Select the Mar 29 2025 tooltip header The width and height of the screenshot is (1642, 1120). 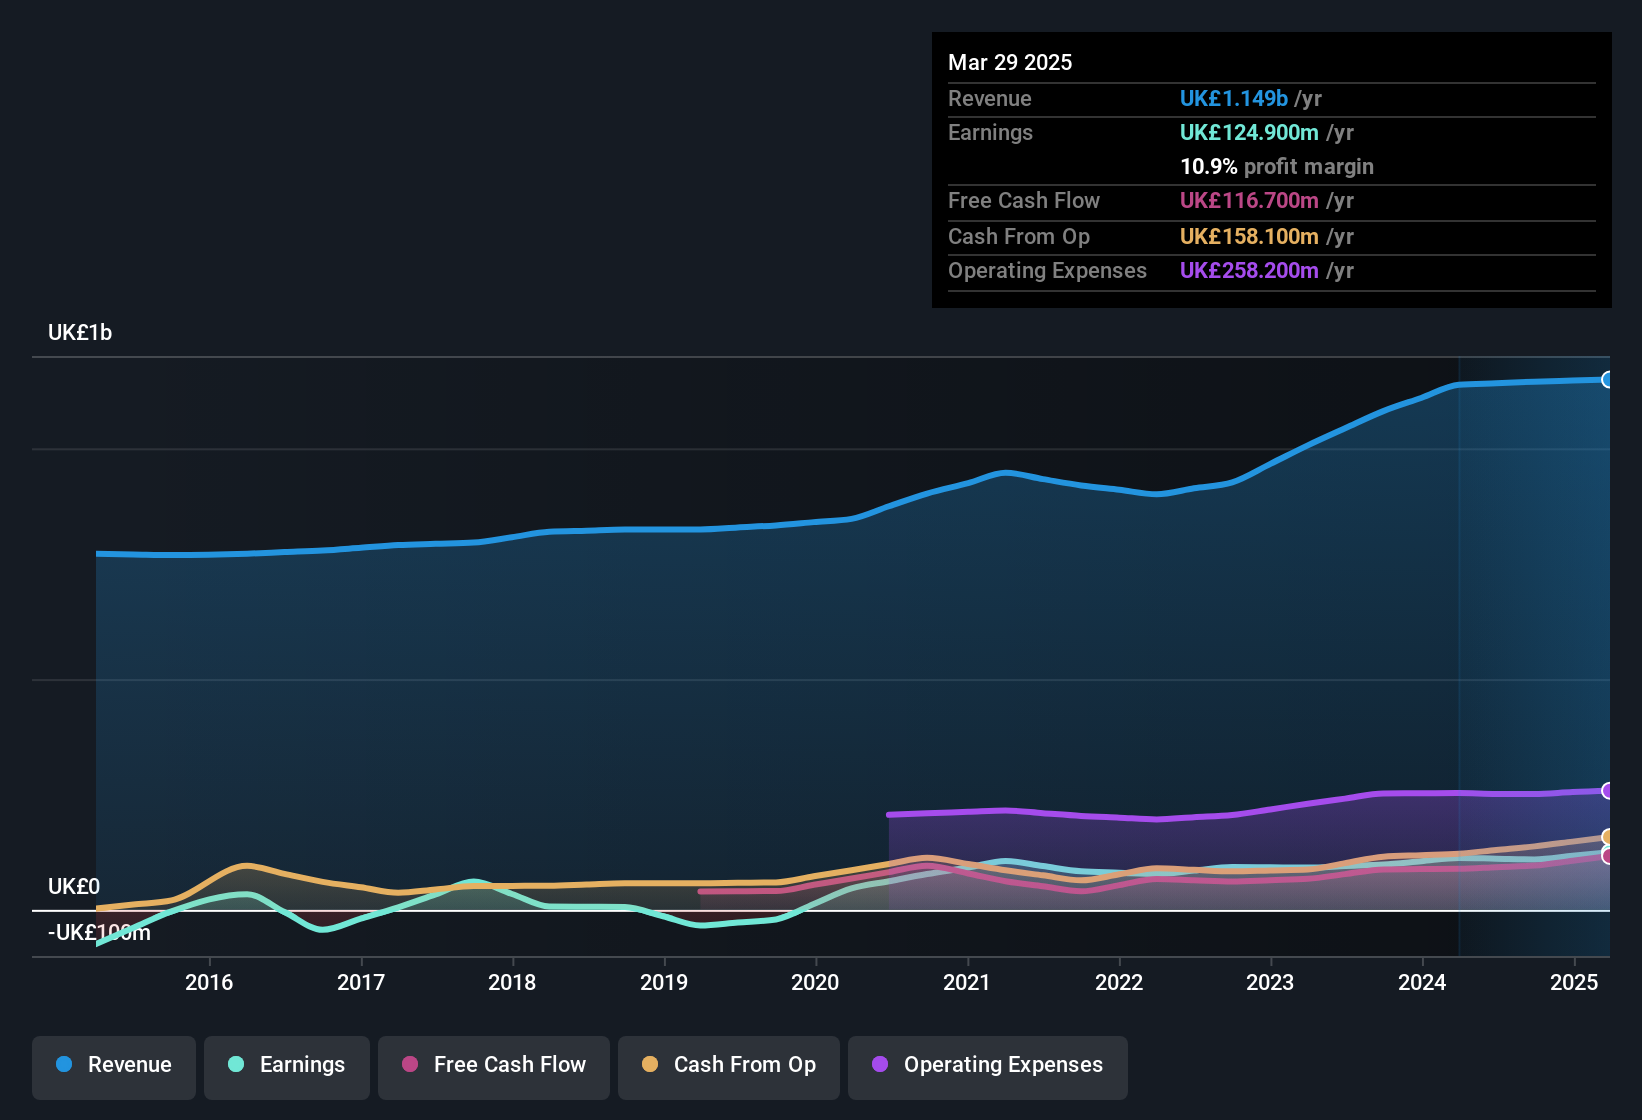(1009, 62)
